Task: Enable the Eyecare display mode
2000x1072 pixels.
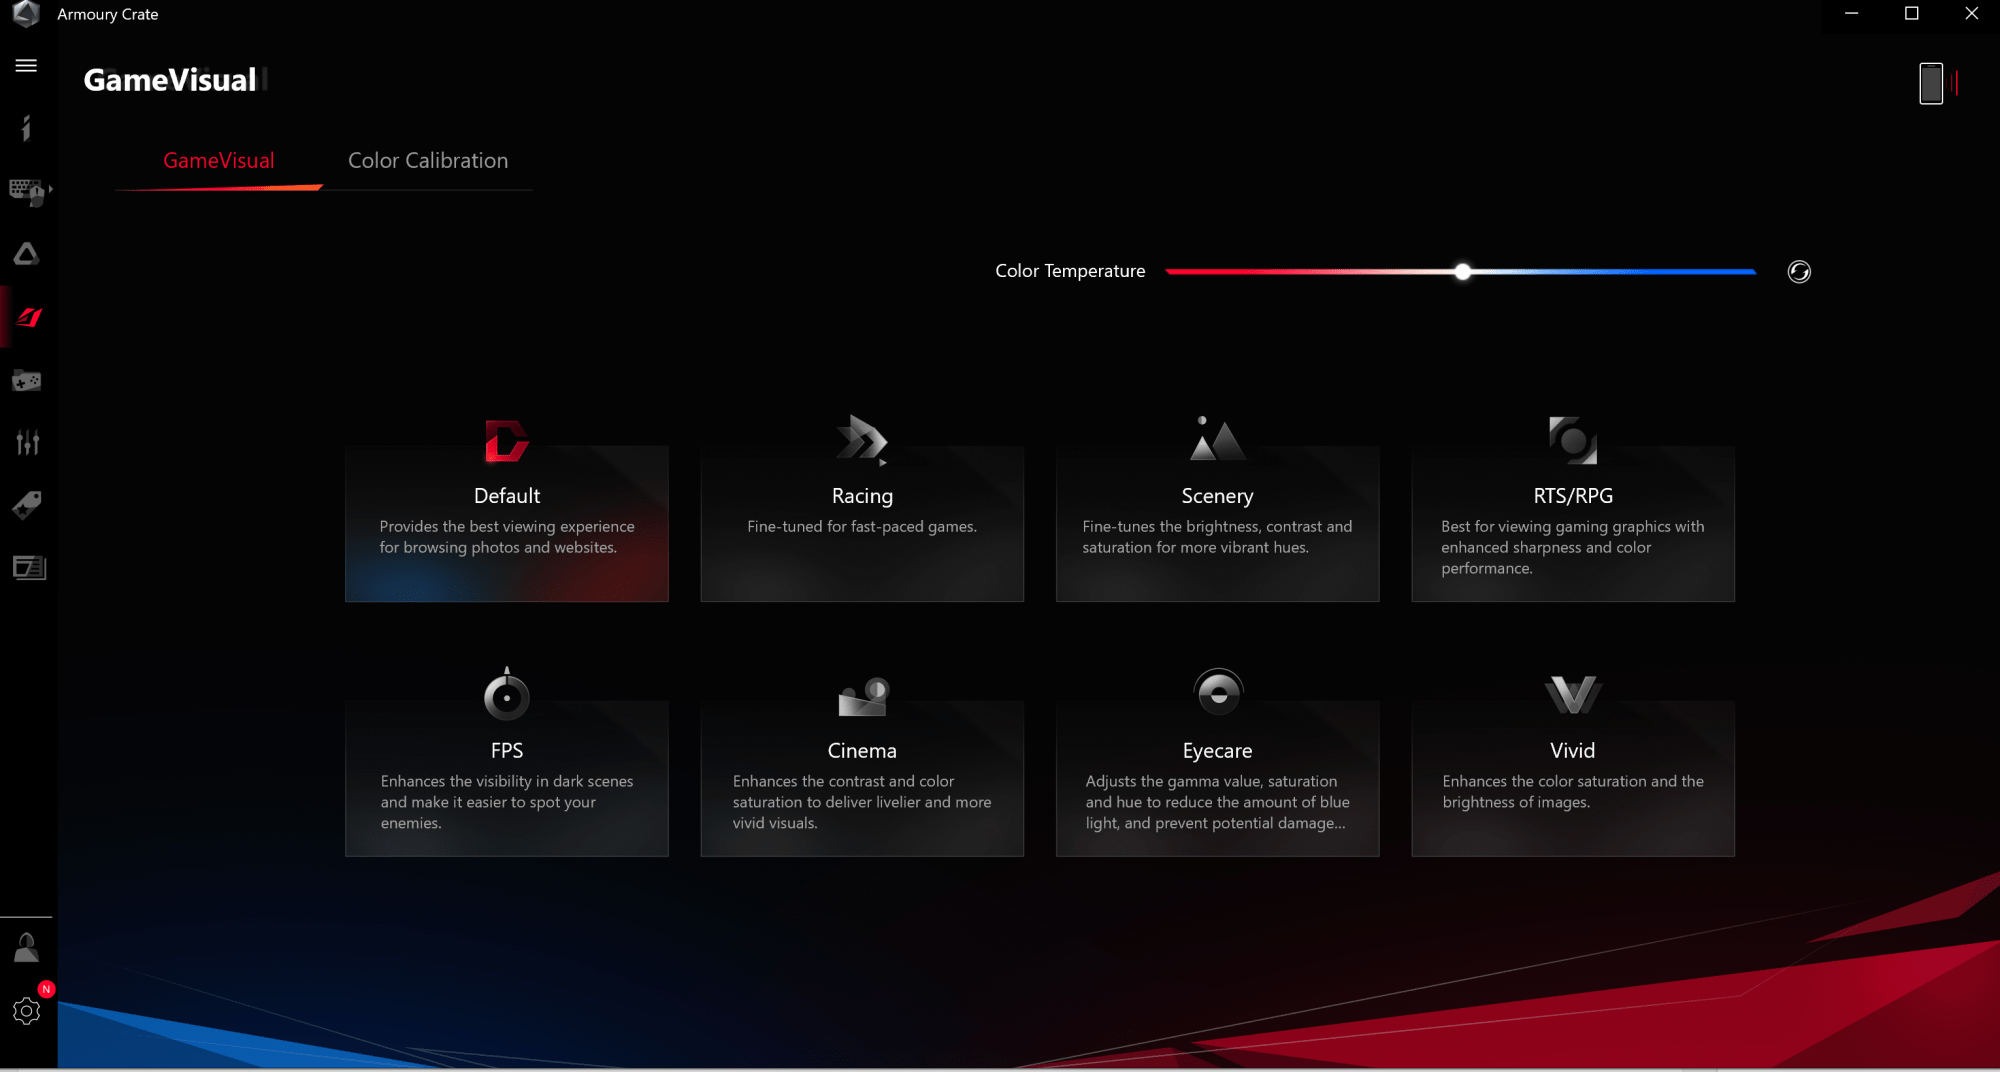Action: coord(1217,777)
